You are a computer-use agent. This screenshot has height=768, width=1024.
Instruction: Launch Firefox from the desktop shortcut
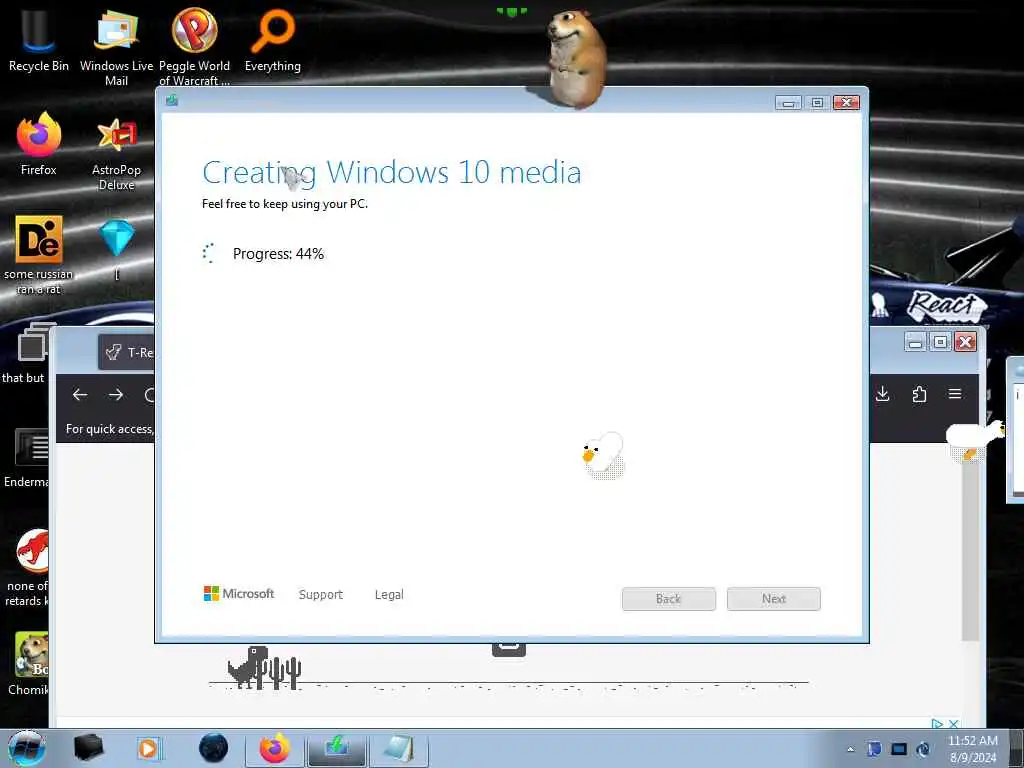tap(39, 144)
